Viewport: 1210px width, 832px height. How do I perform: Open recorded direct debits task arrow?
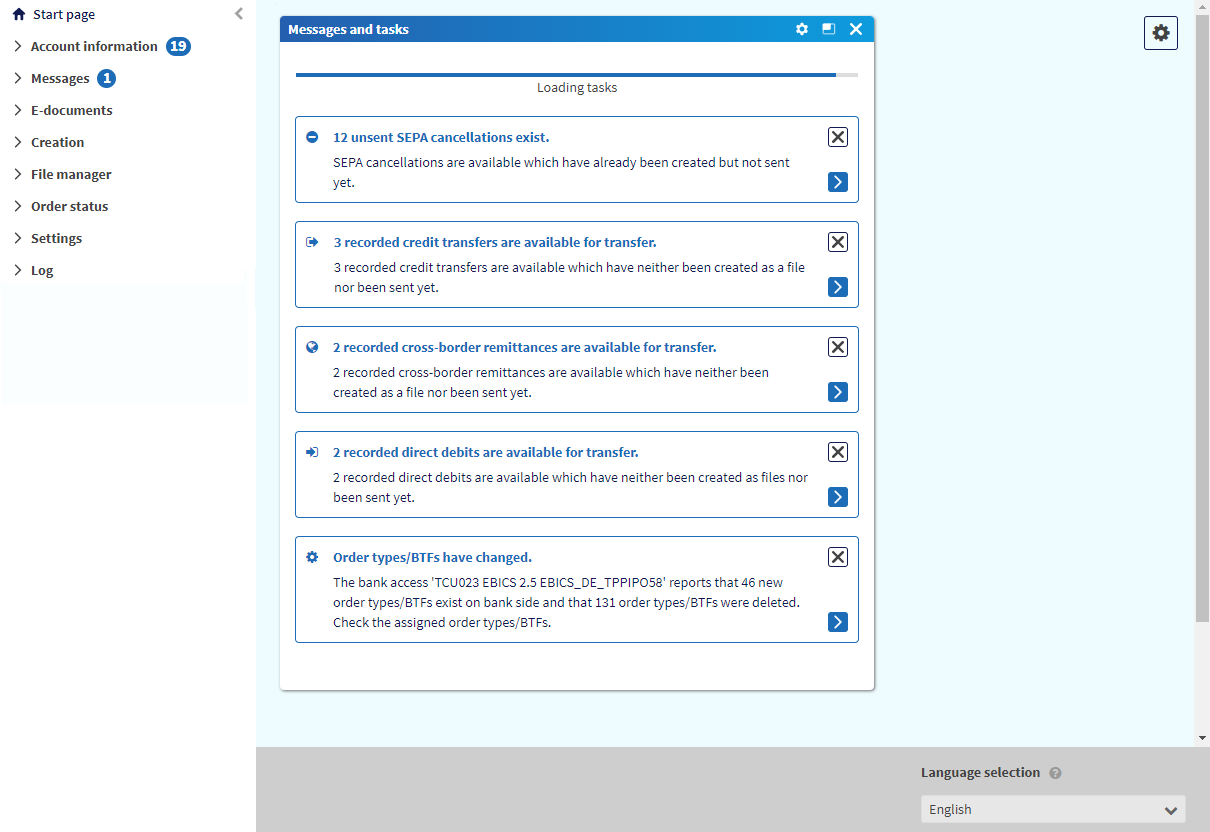tap(838, 497)
